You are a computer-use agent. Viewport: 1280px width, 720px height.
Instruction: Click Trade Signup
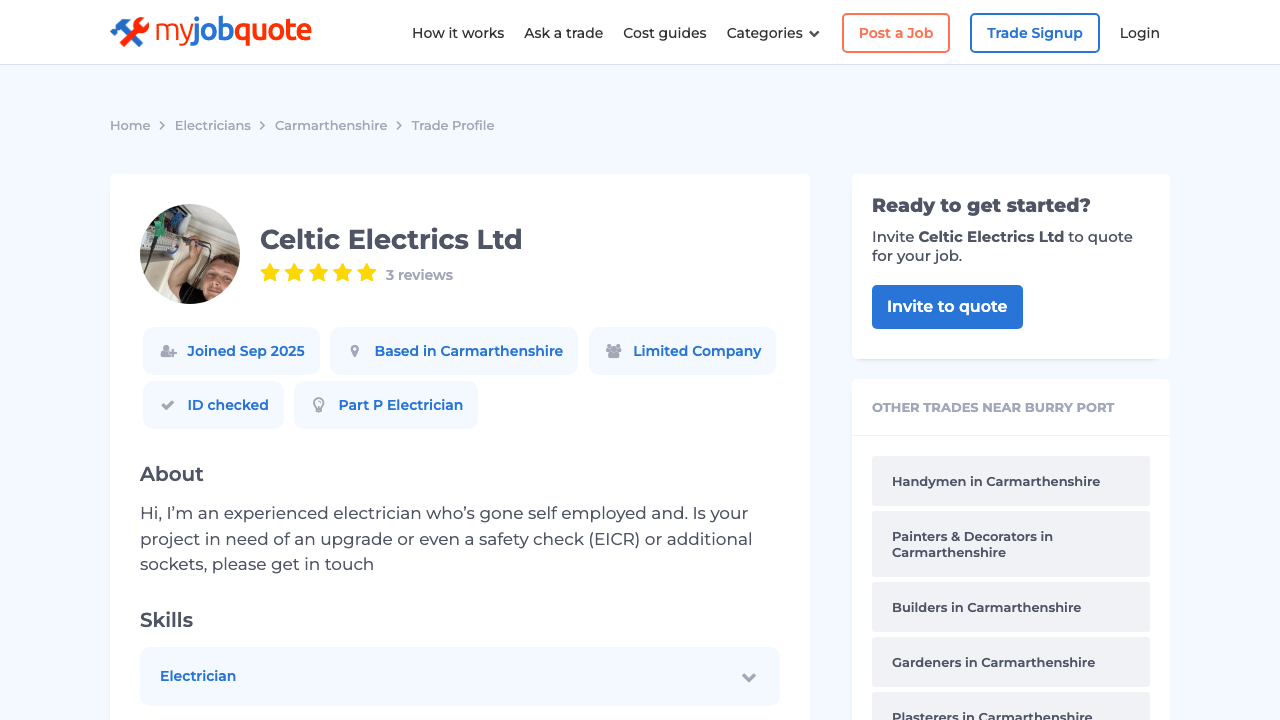tap(1034, 32)
